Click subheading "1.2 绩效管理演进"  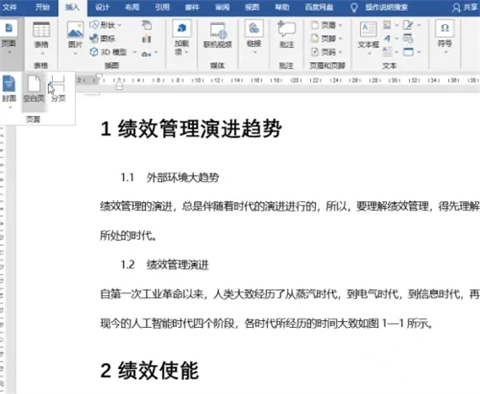(165, 265)
